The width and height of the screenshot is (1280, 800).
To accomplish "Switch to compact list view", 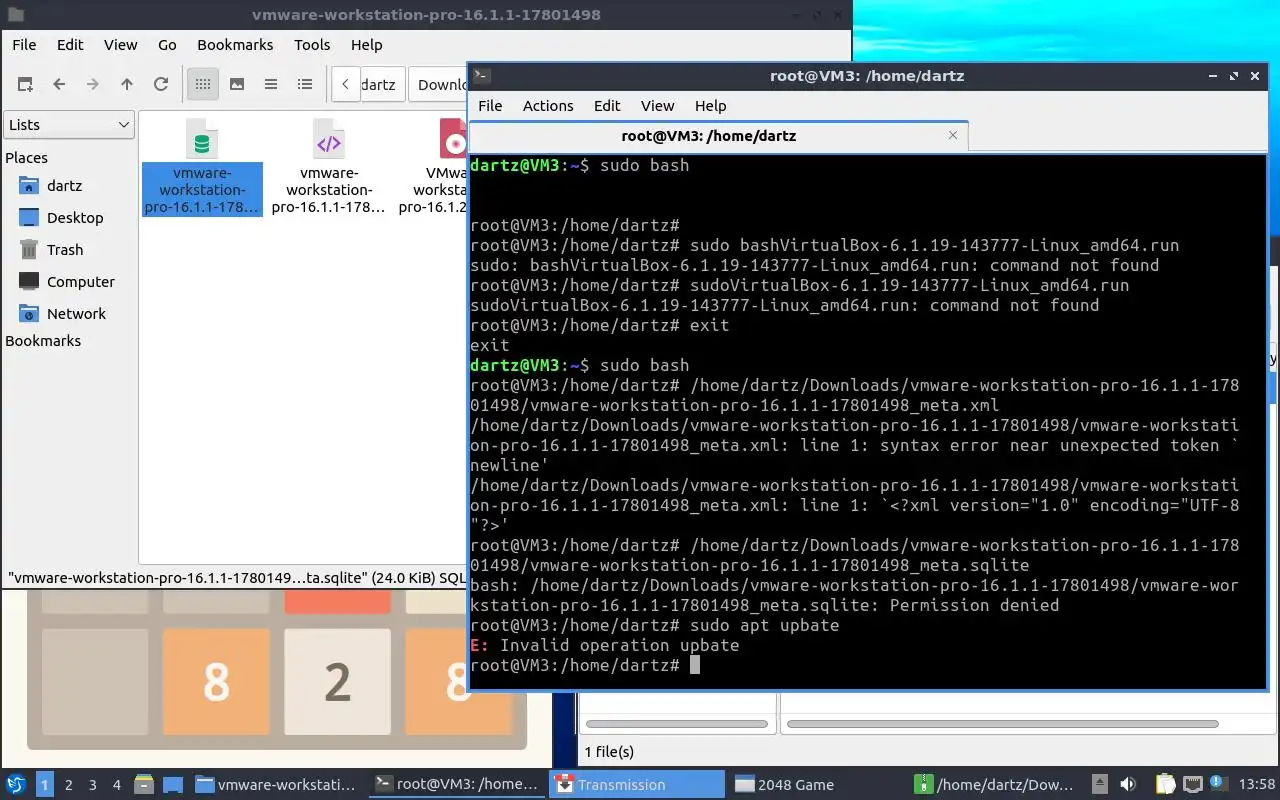I will point(271,85).
